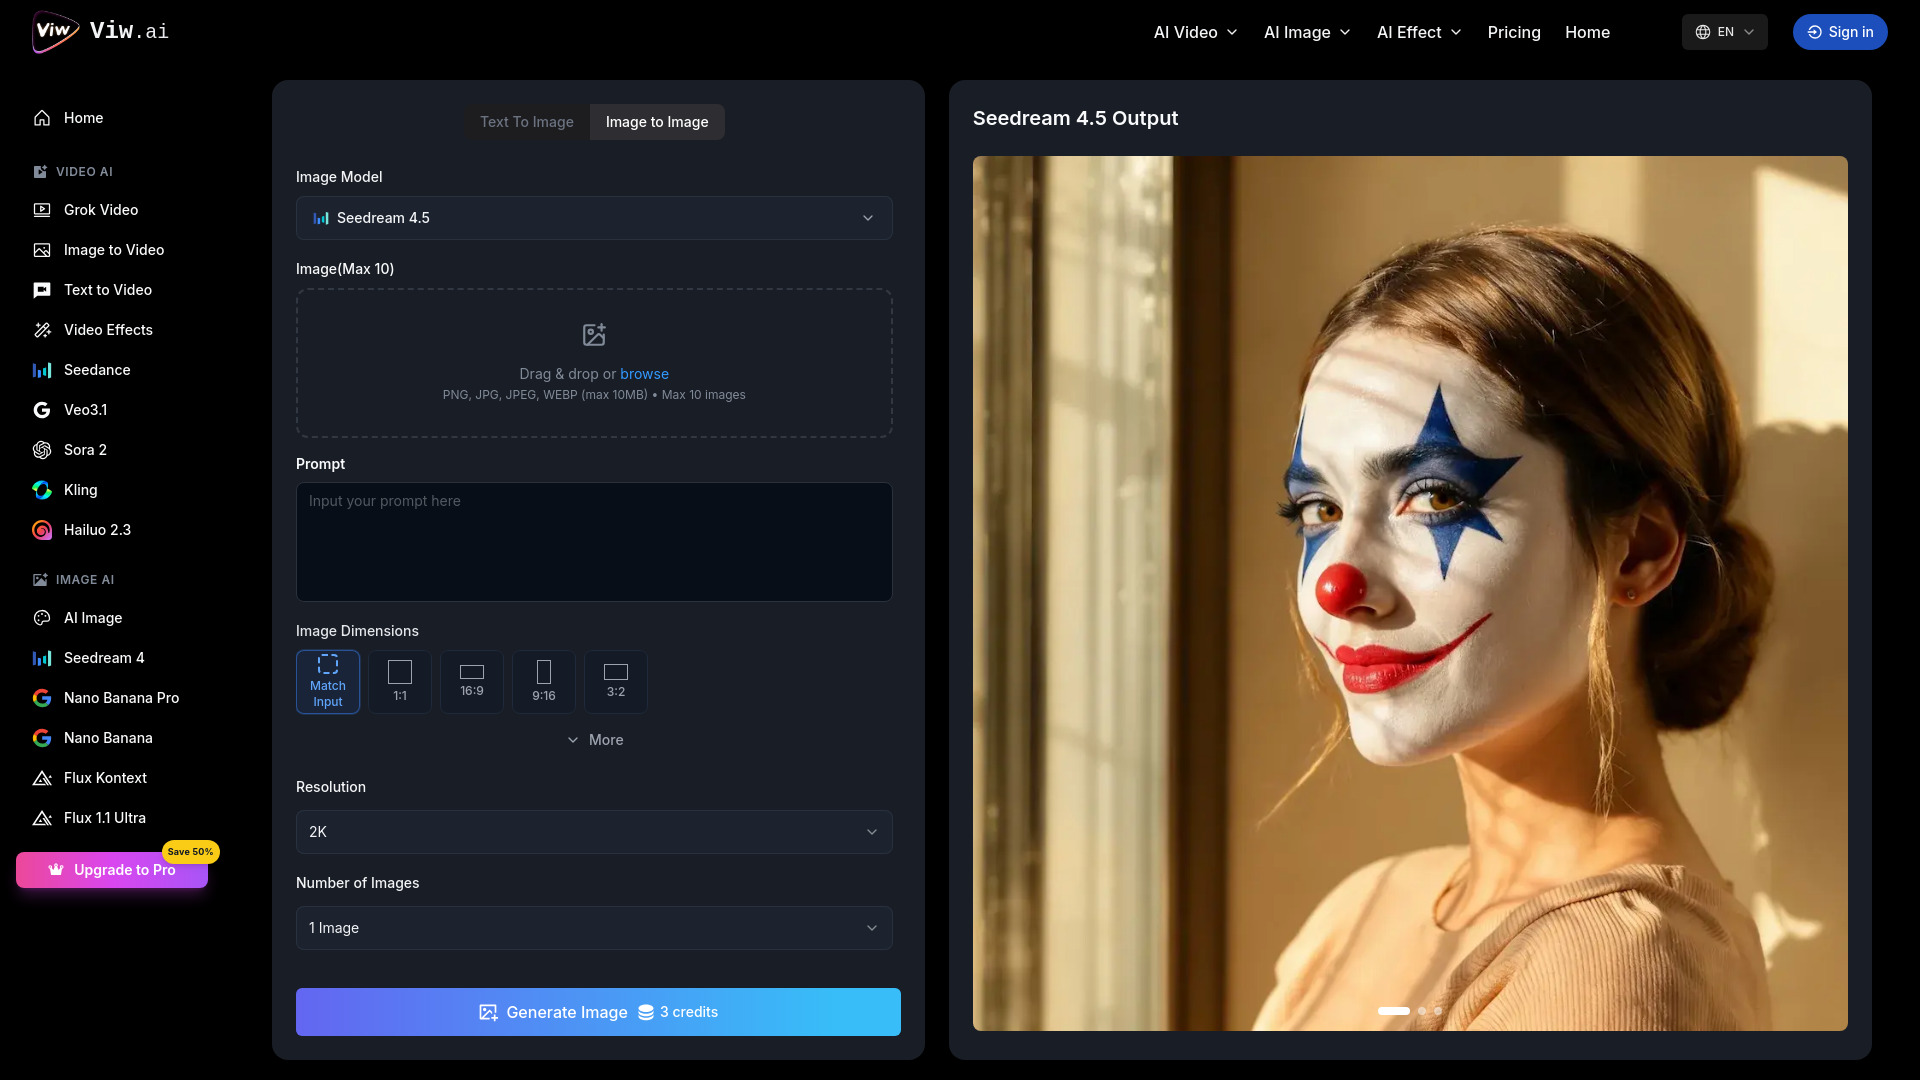
Task: Choose the 9:16 image dimension
Action: (x=544, y=682)
